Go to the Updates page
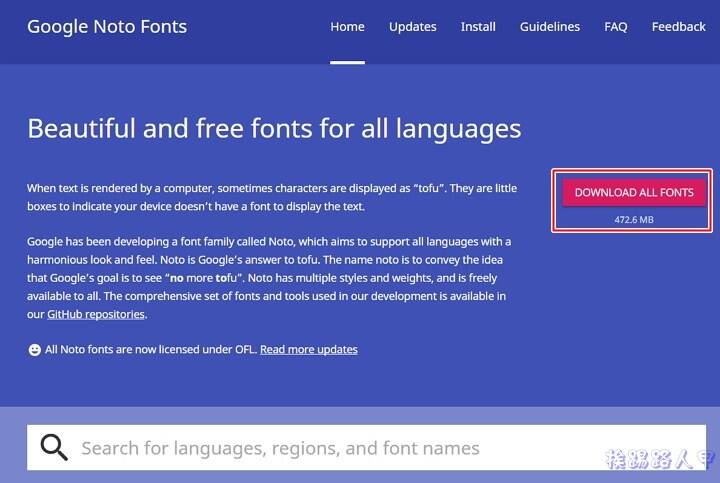 click(412, 27)
